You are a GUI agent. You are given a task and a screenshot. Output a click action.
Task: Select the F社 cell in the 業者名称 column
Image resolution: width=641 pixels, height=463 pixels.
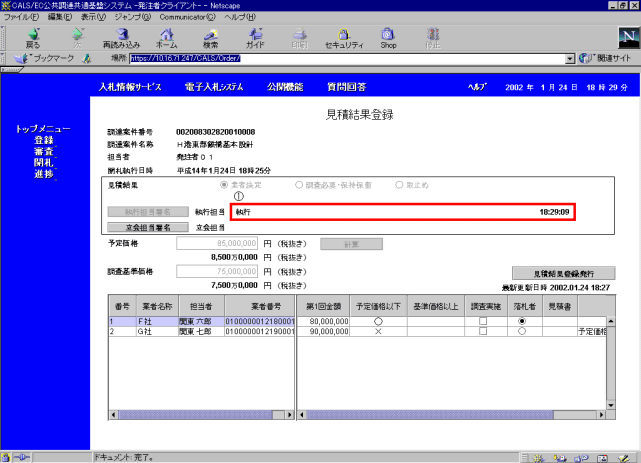pos(157,322)
